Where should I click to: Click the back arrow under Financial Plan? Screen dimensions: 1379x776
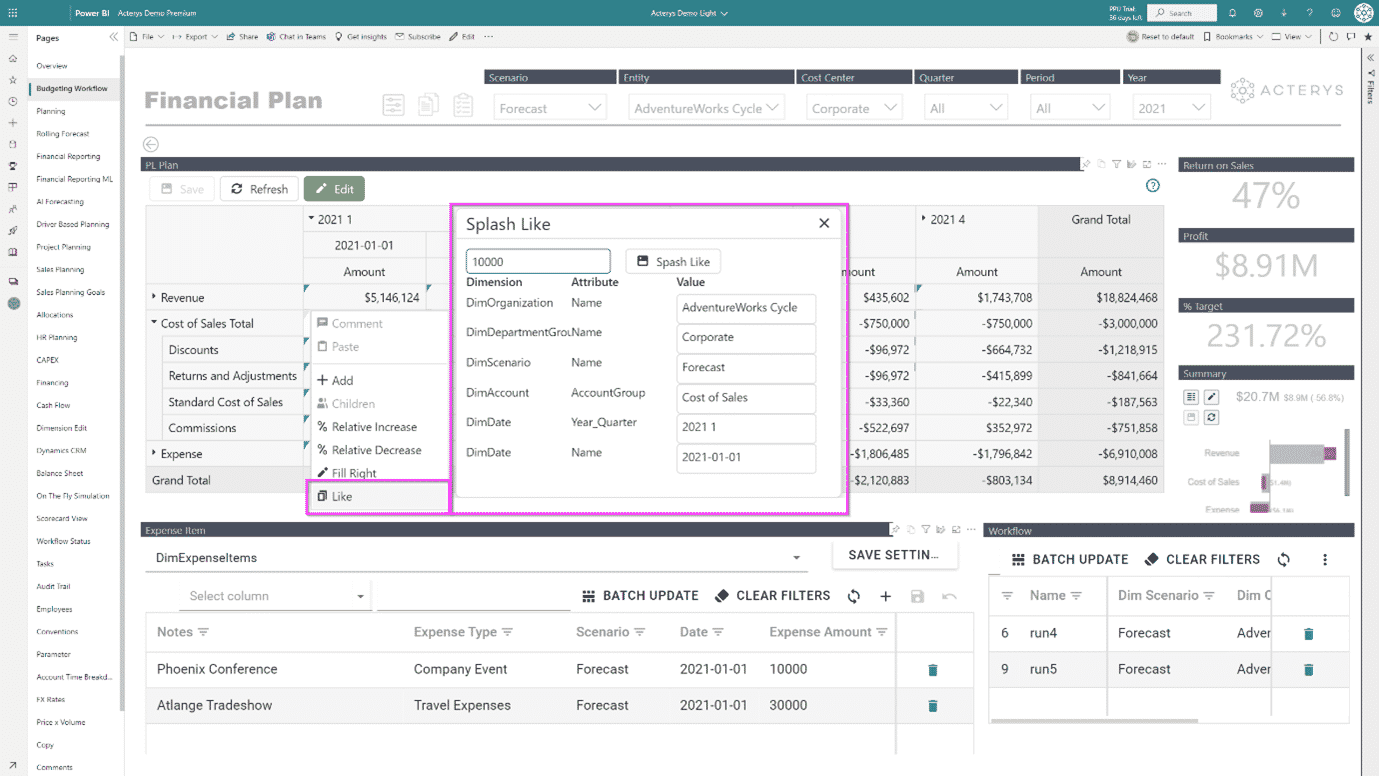151,144
